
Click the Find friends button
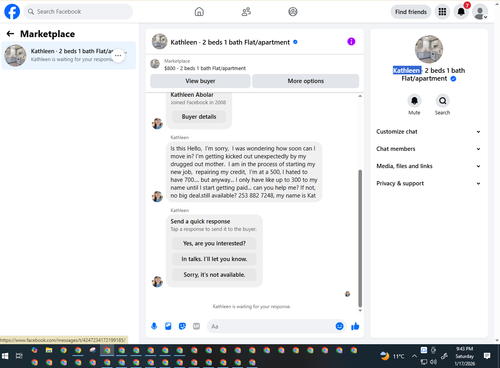point(411,12)
